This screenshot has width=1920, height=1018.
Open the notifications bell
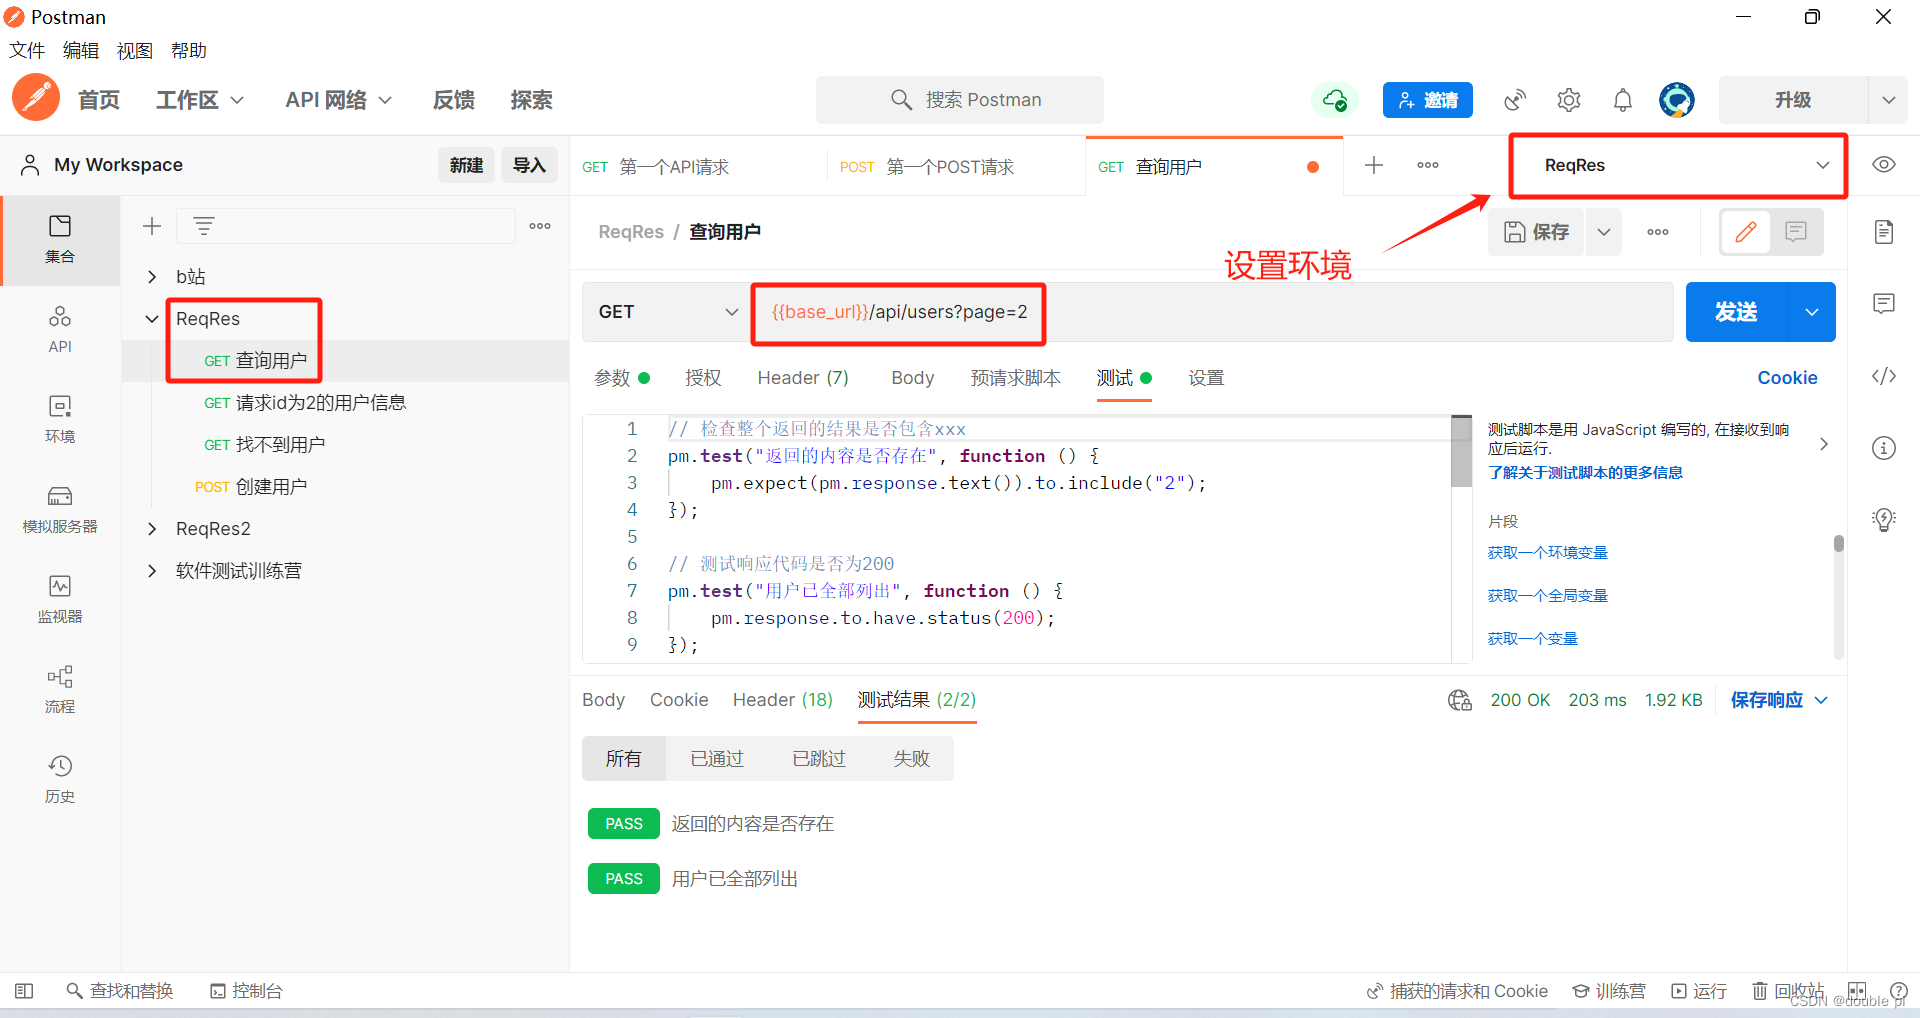pyautogui.click(x=1623, y=100)
